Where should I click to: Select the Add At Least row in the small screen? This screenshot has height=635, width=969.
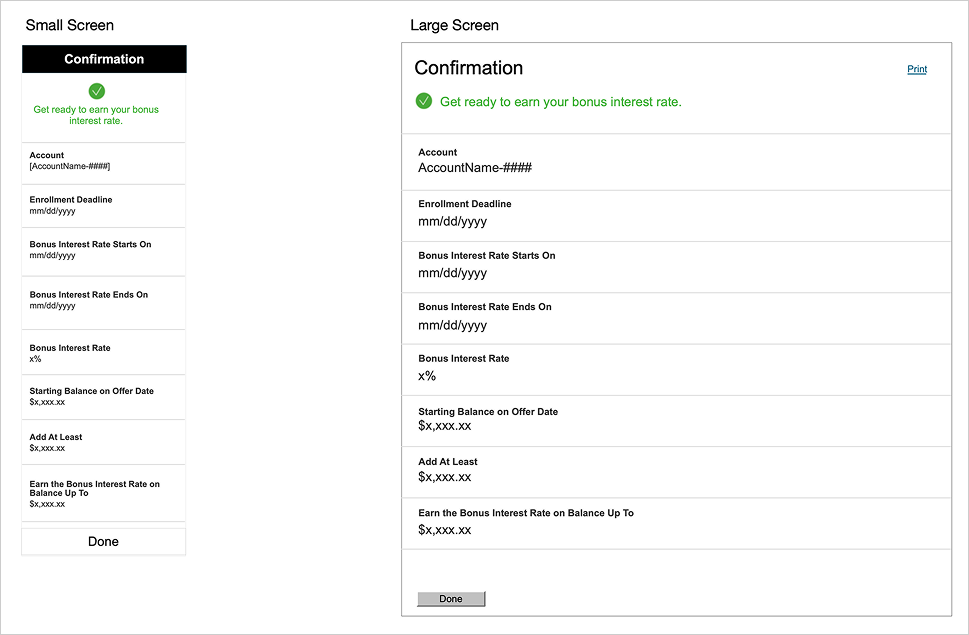tap(104, 442)
